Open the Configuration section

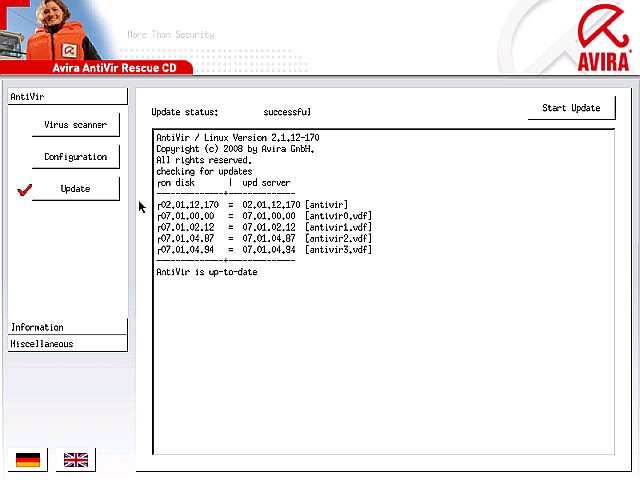coord(76,157)
